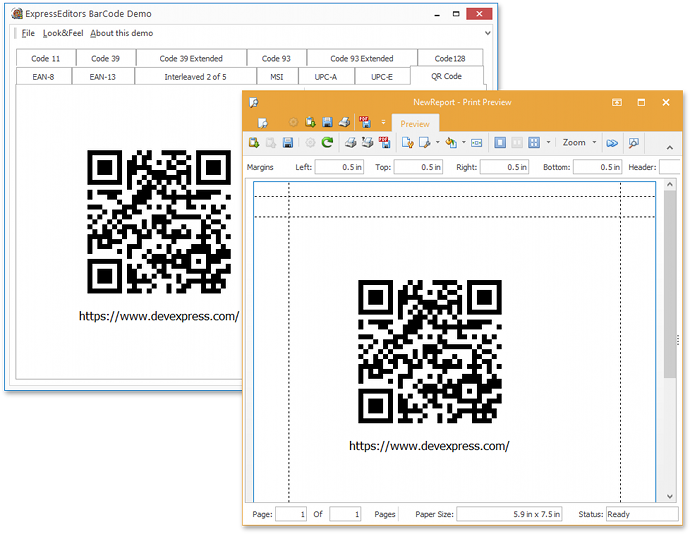The height and width of the screenshot is (534, 690).
Task: Click the green Refresh icon in preview toolbar
Action: coord(327,143)
